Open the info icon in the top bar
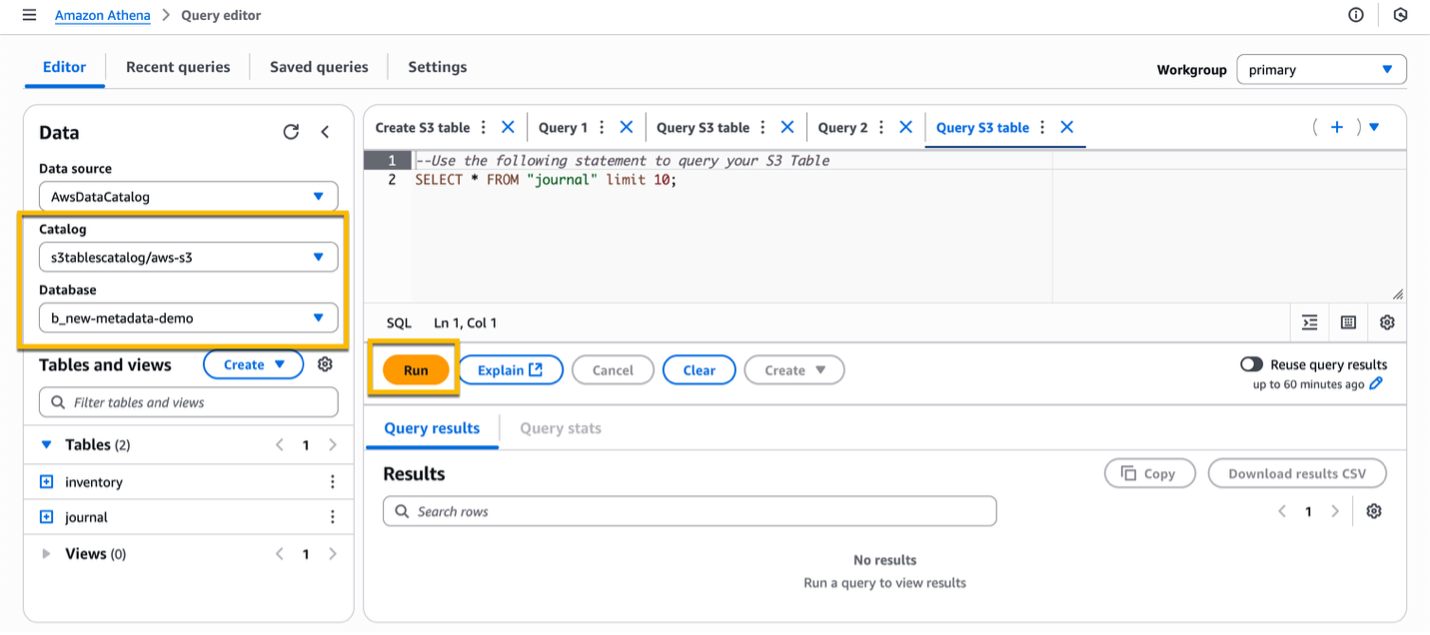Screen dimensions: 1430x635 pos(1355,15)
